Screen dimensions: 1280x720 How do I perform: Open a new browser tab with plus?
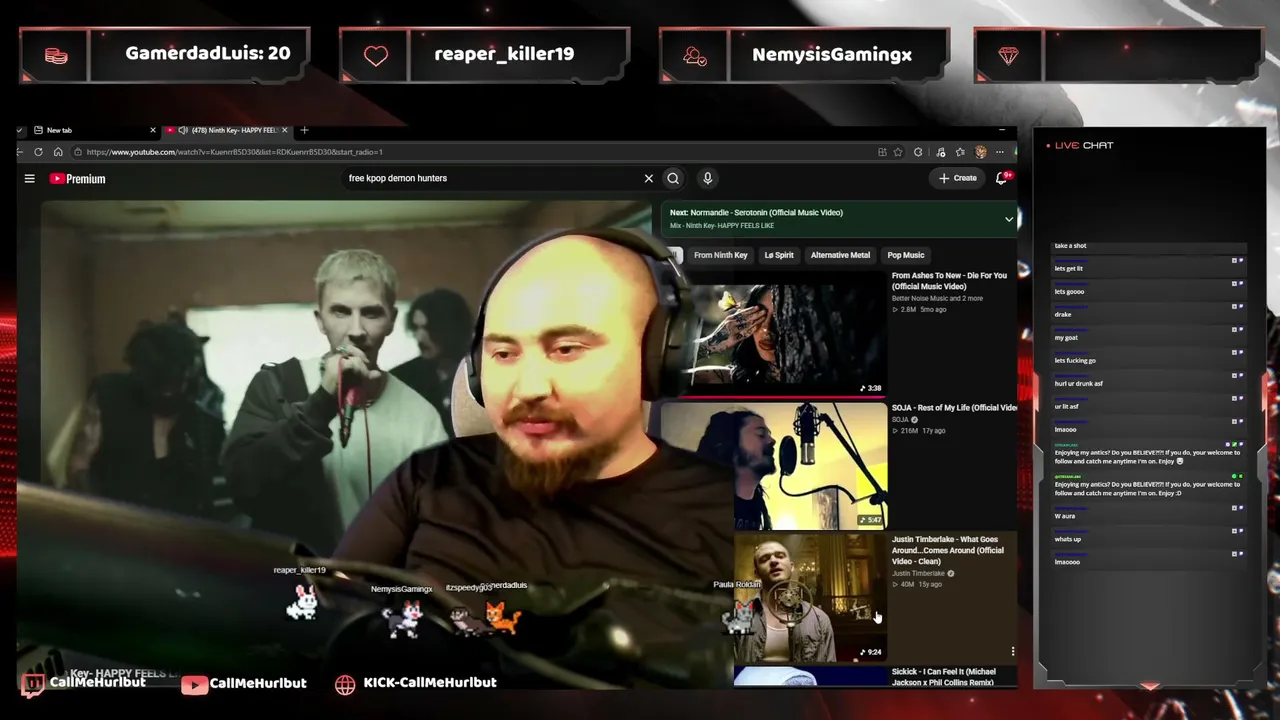(304, 130)
